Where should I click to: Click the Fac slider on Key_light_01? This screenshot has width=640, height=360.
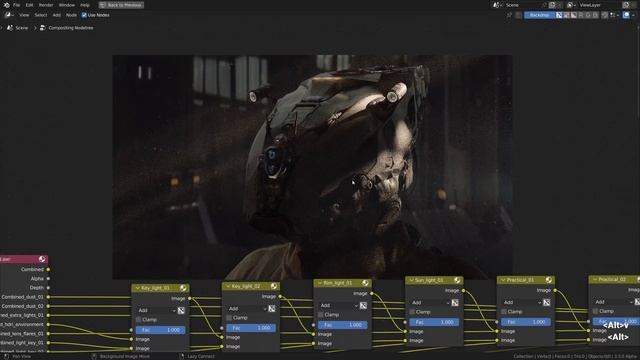tap(160, 330)
